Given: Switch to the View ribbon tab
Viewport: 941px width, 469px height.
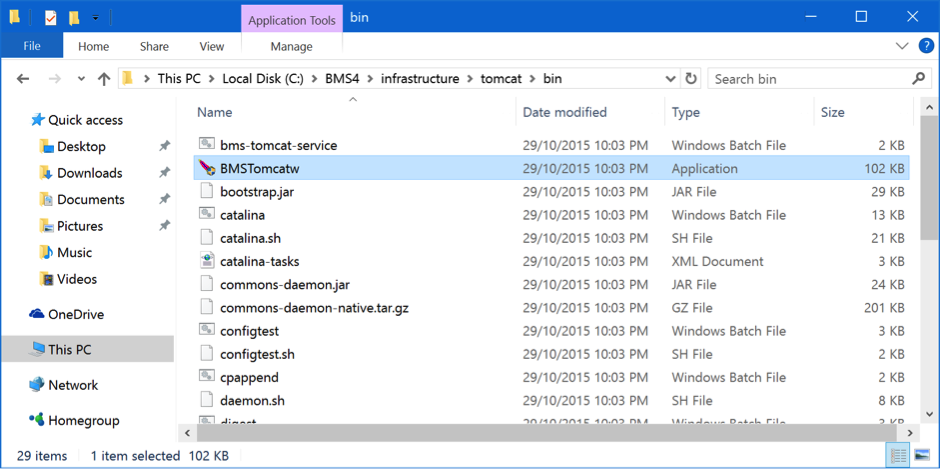Looking at the screenshot, I should click(x=212, y=46).
